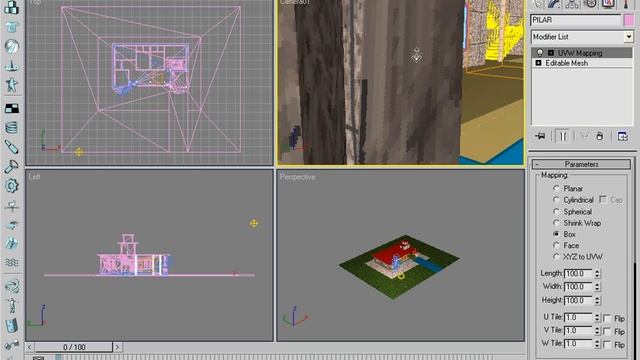This screenshot has width=640, height=360.
Task: Select Face mapping radio button
Action: pyautogui.click(x=556, y=245)
